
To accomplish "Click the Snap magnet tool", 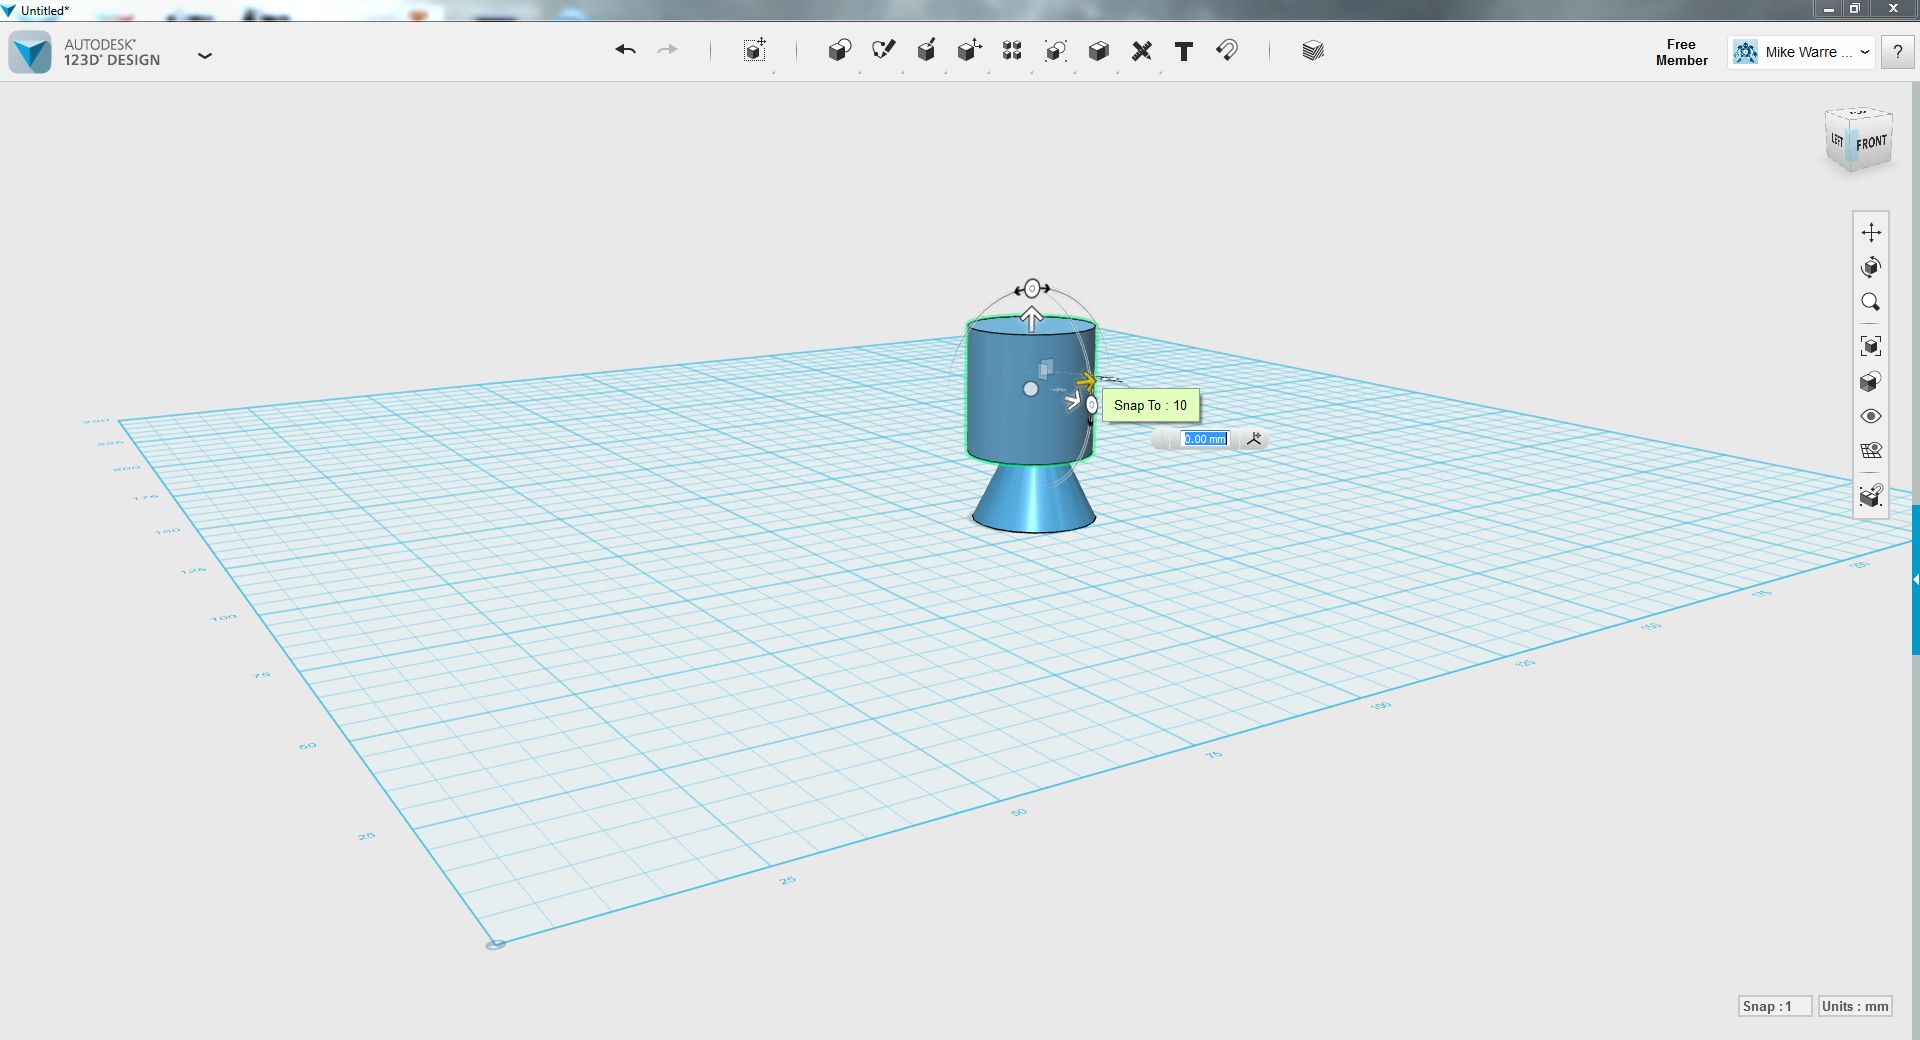I will tap(1227, 50).
